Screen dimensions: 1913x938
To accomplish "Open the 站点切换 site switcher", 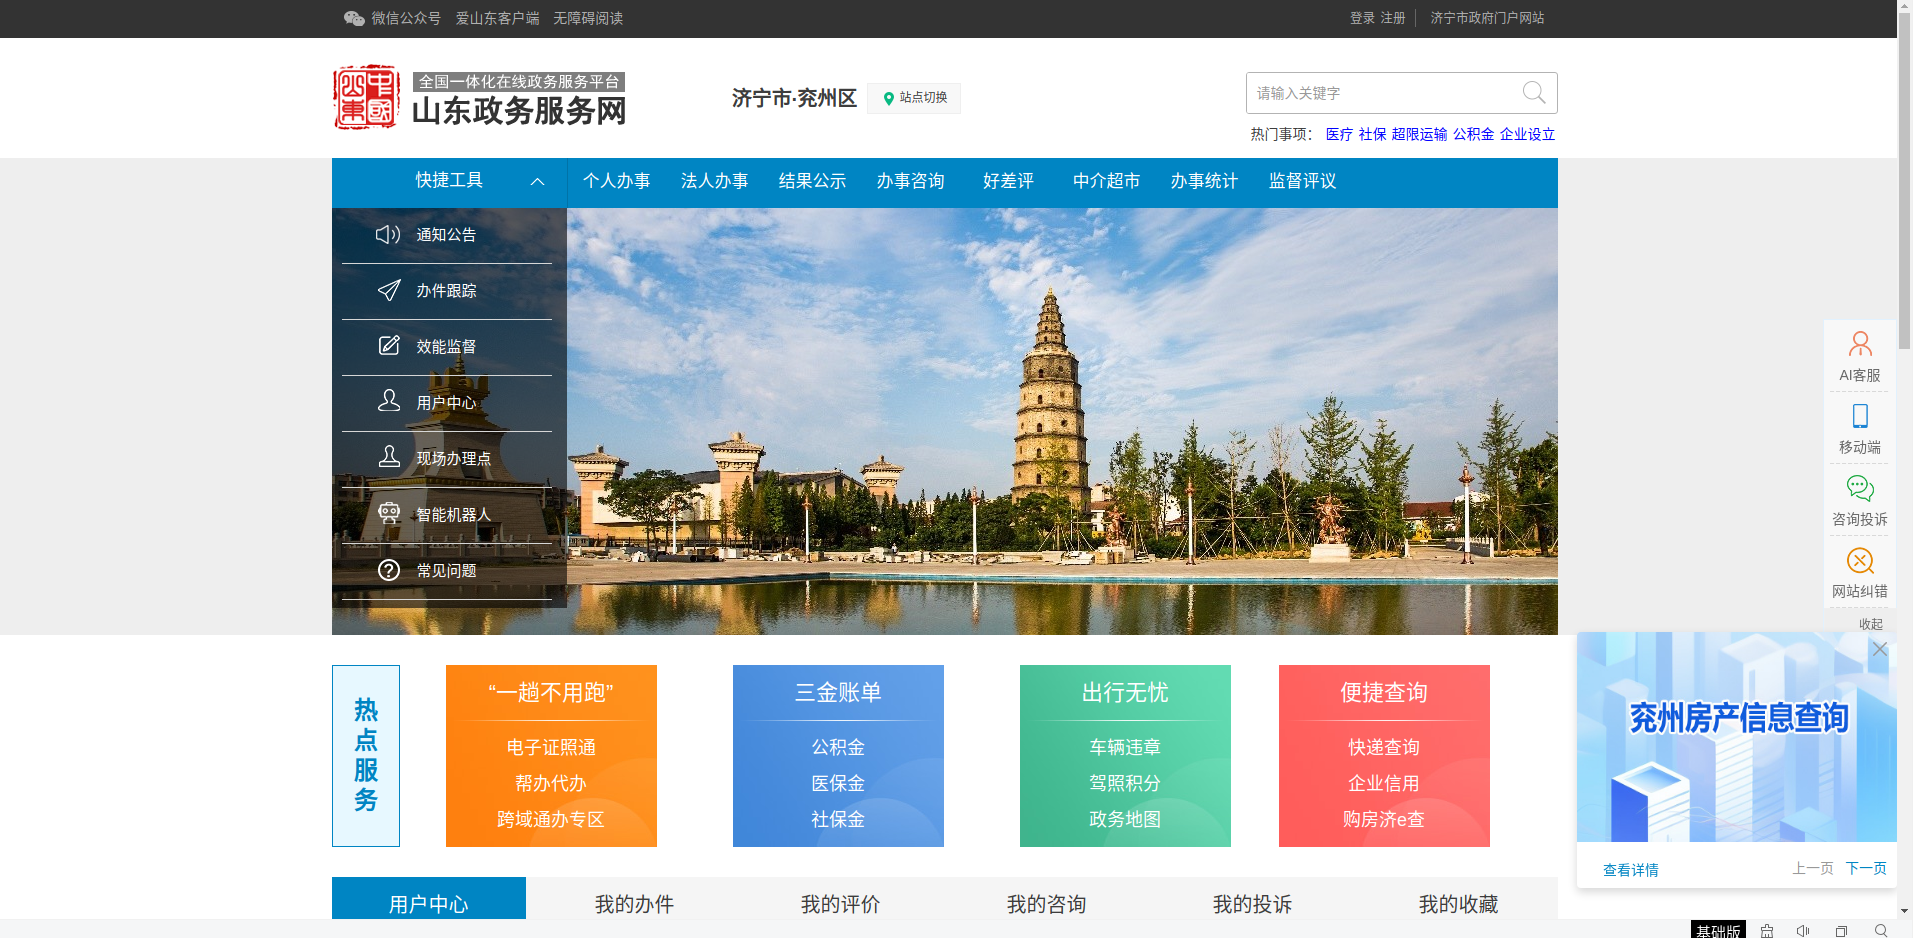I will [914, 98].
